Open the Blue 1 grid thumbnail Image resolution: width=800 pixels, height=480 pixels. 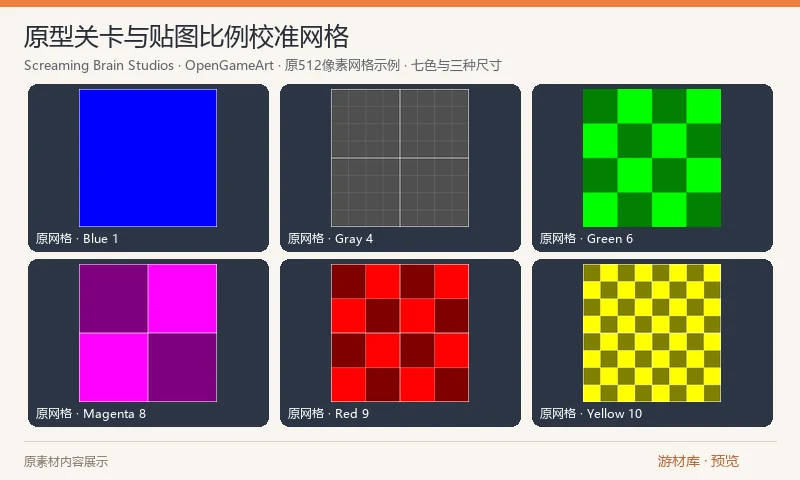[x=148, y=158]
